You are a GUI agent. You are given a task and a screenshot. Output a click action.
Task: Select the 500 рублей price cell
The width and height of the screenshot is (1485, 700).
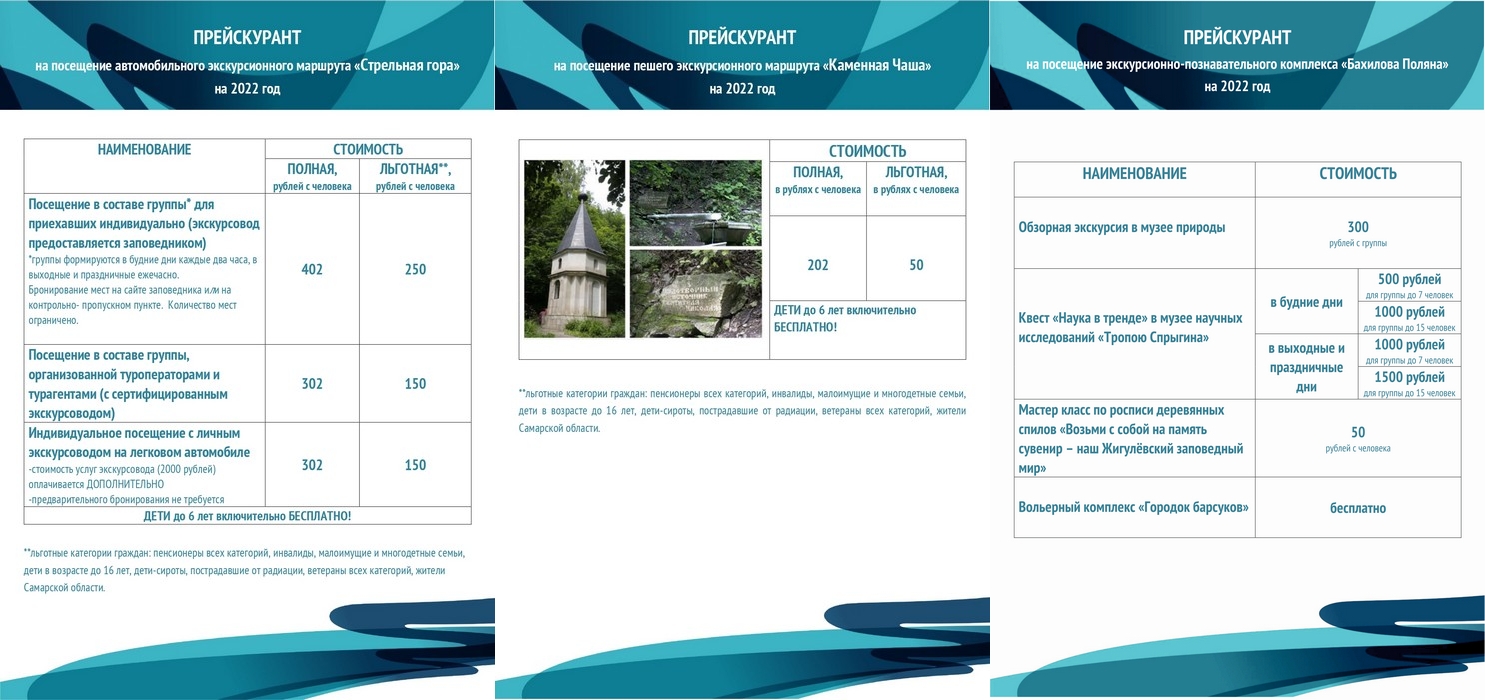click(x=1410, y=284)
